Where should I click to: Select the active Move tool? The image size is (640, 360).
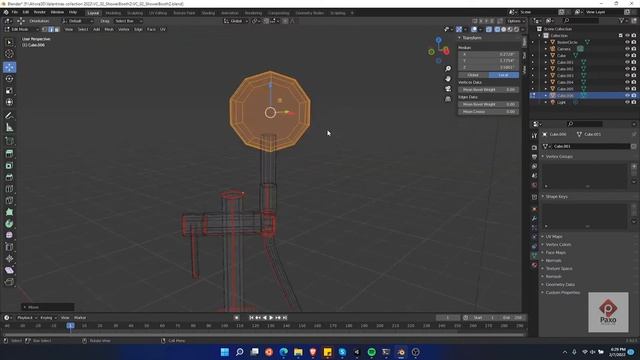tap(9, 67)
